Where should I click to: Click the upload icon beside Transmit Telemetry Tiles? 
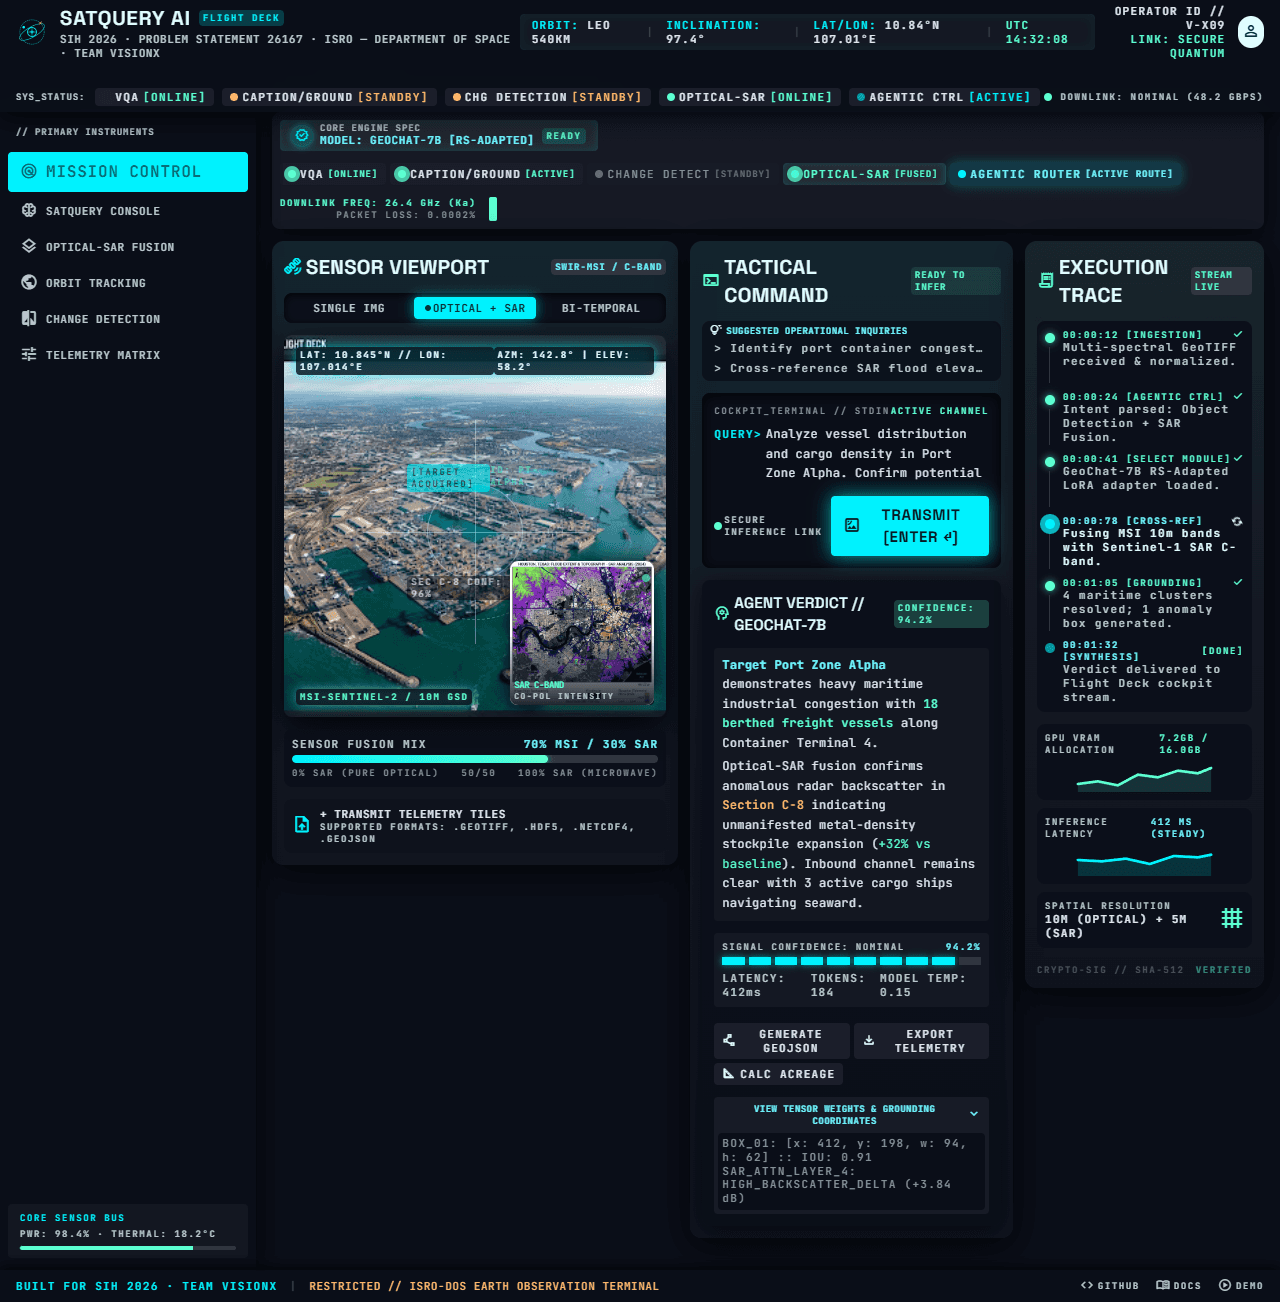coord(302,825)
